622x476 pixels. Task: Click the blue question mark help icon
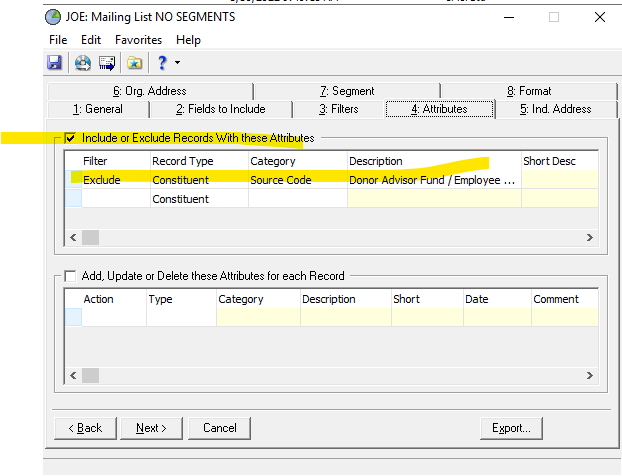[162, 63]
